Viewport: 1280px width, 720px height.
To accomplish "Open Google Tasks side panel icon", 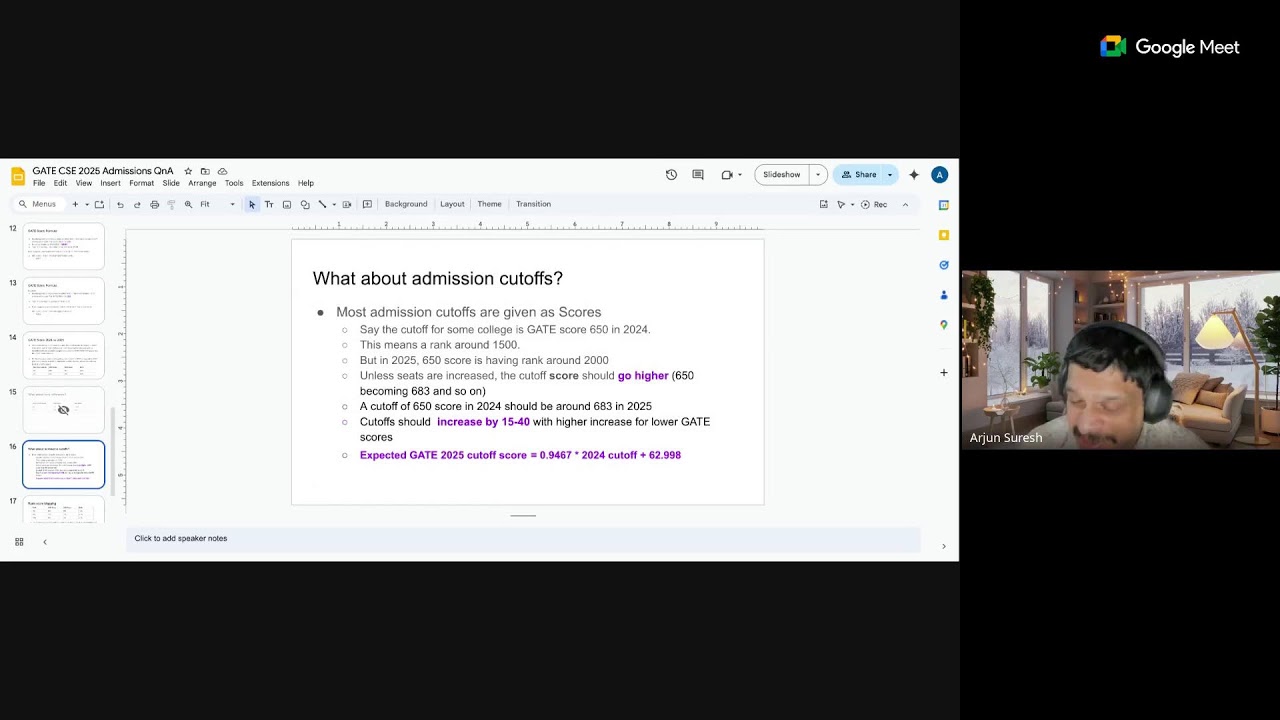I will pos(944,265).
